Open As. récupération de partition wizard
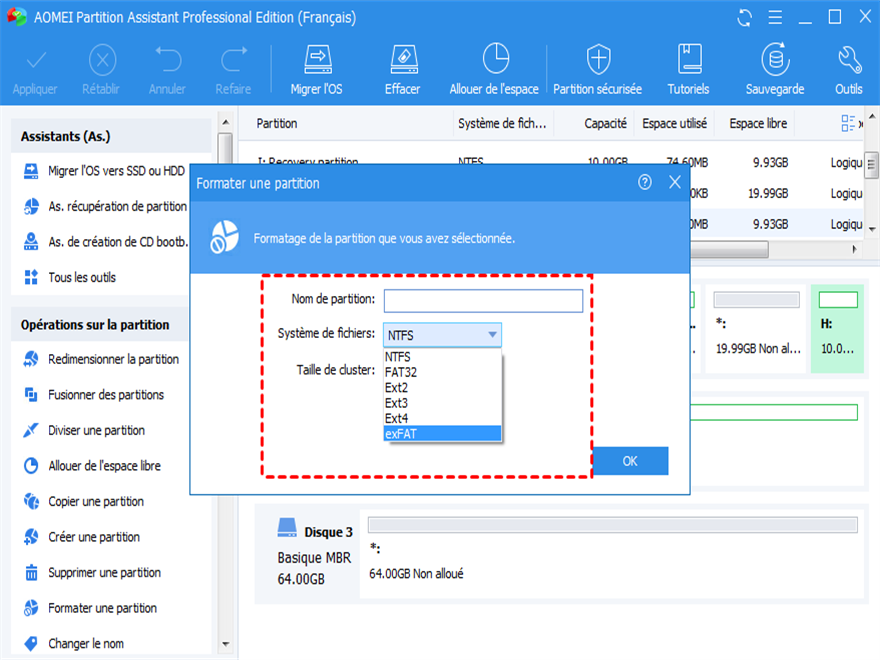The width and height of the screenshot is (880, 660). tap(105, 207)
